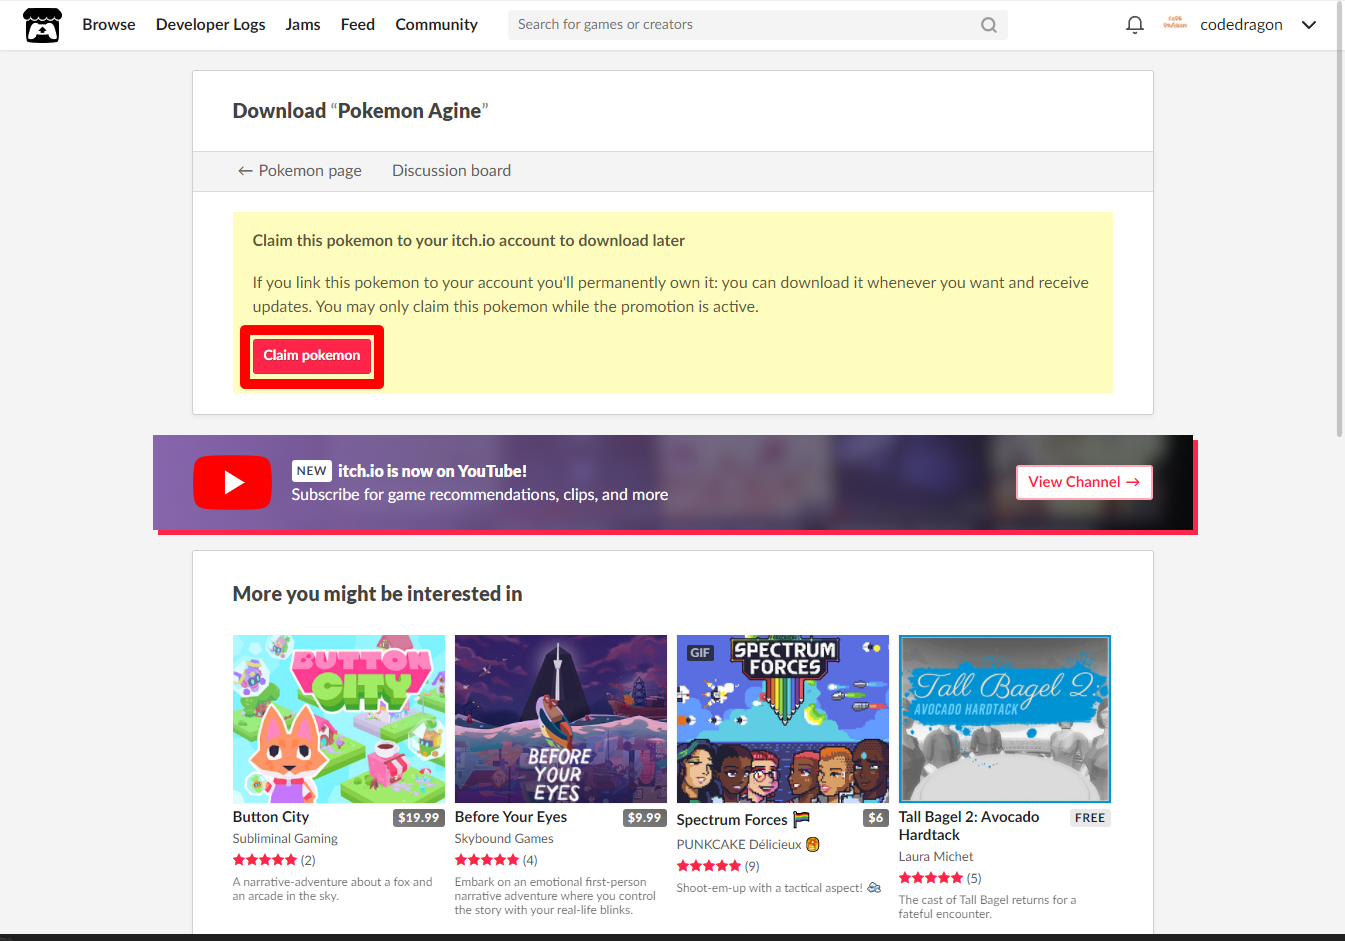Screen dimensions: 1345x941
Task: Click the Spectrum Forces star rating
Action: pyautogui.click(x=709, y=866)
